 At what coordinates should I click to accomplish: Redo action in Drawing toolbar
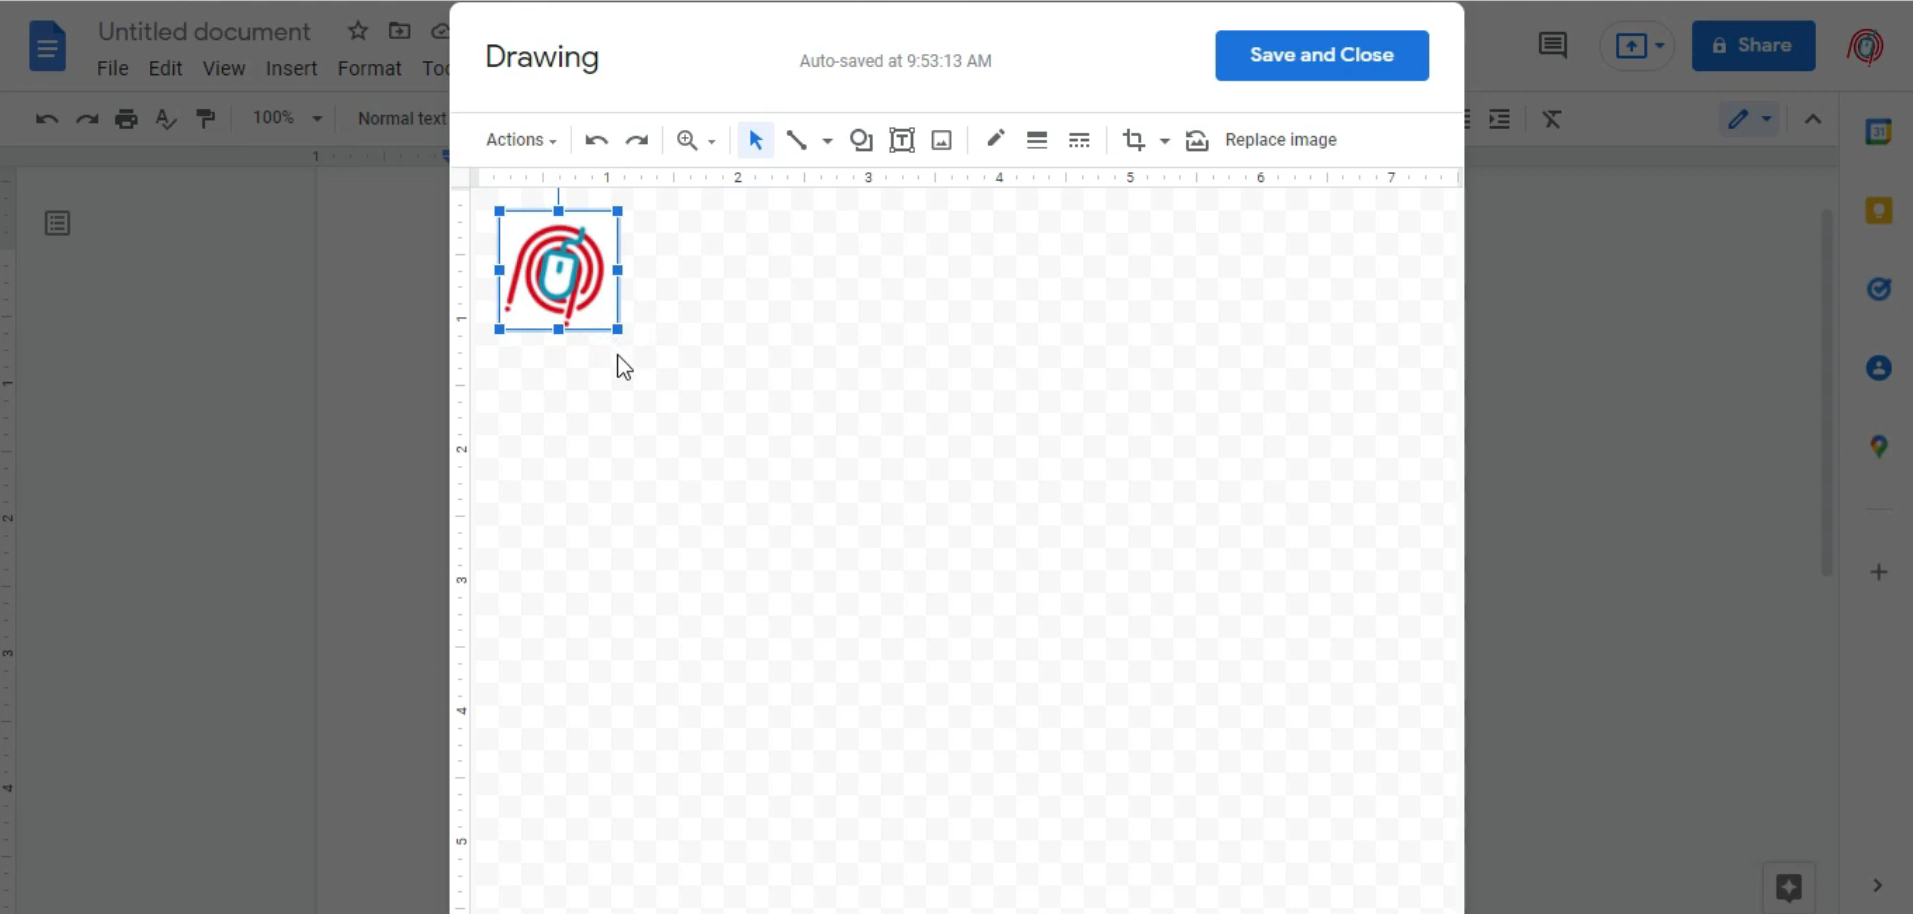636,140
